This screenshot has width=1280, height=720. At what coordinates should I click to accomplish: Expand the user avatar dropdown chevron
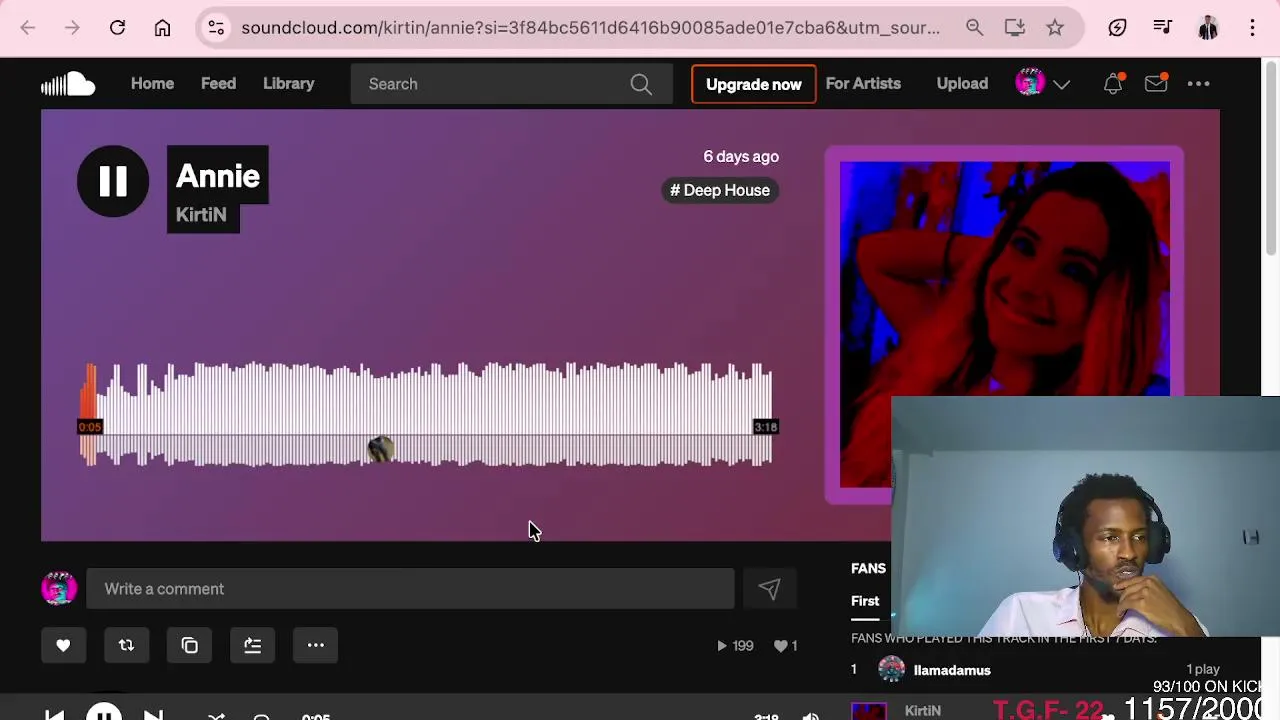pos(1062,85)
